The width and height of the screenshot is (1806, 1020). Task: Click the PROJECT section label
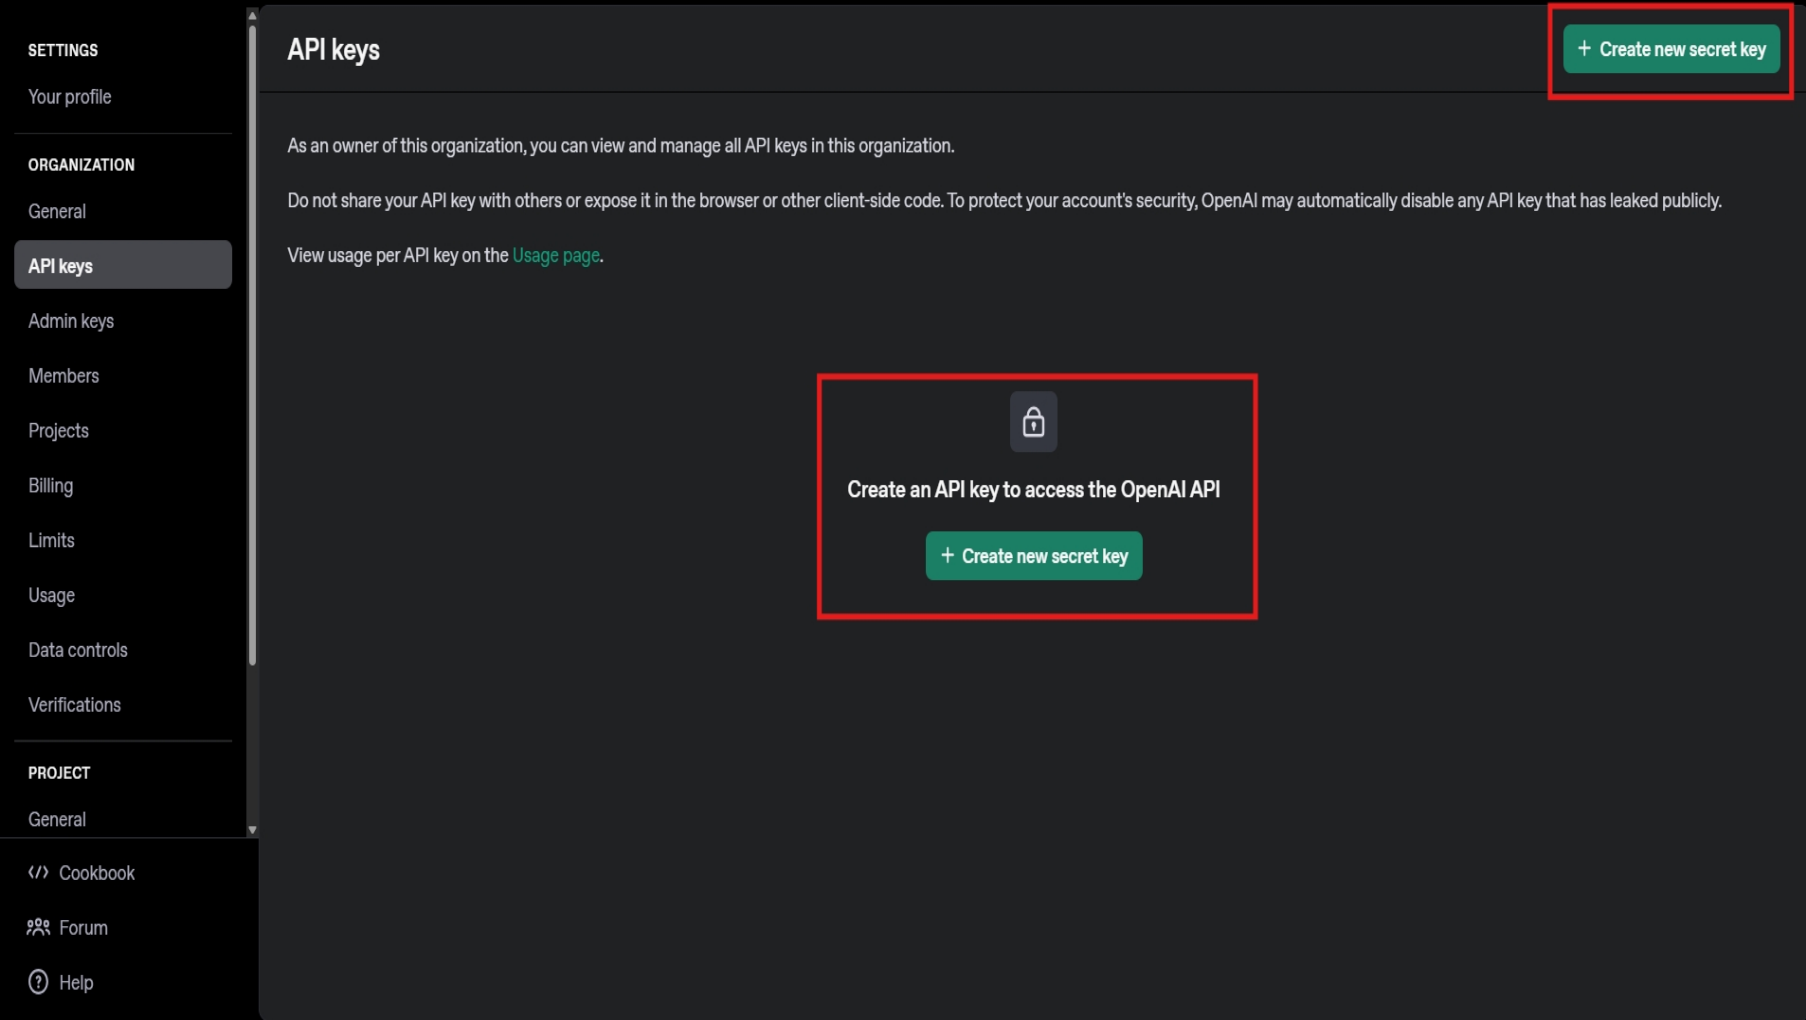(x=59, y=773)
